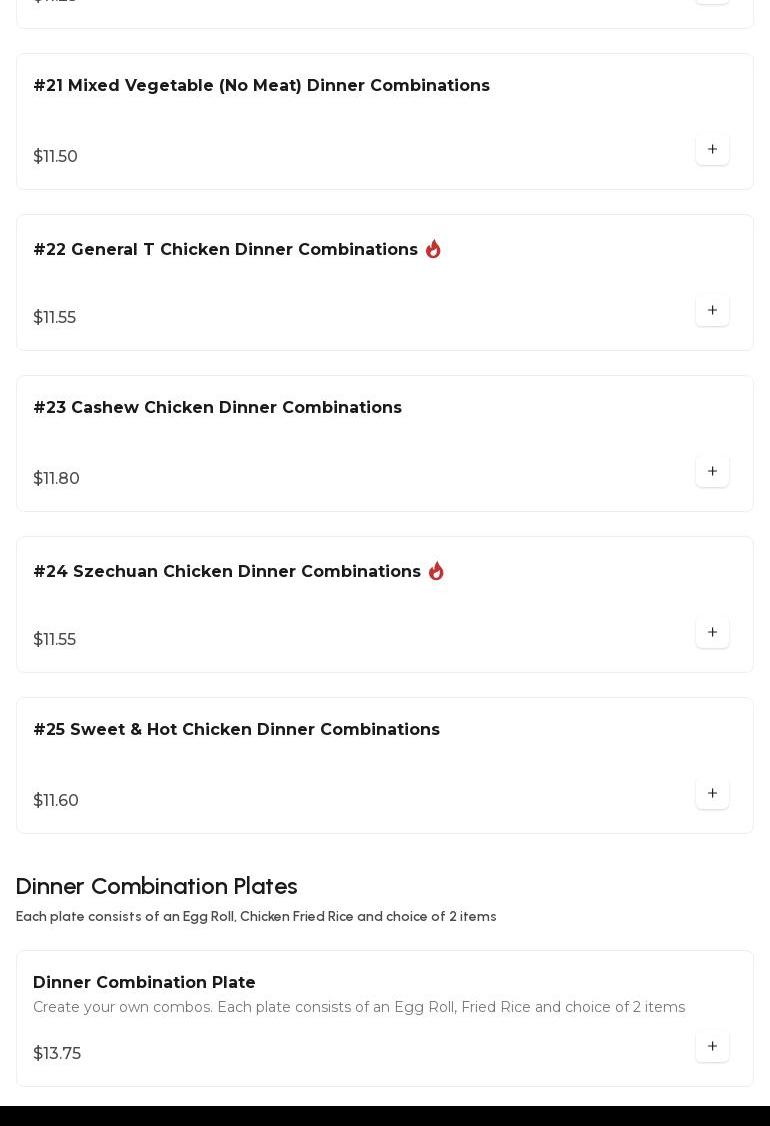Image resolution: width=770 pixels, height=1126 pixels.
Task: Open #21 Mixed Vegetable (No Meat) item title
Action: point(261,86)
